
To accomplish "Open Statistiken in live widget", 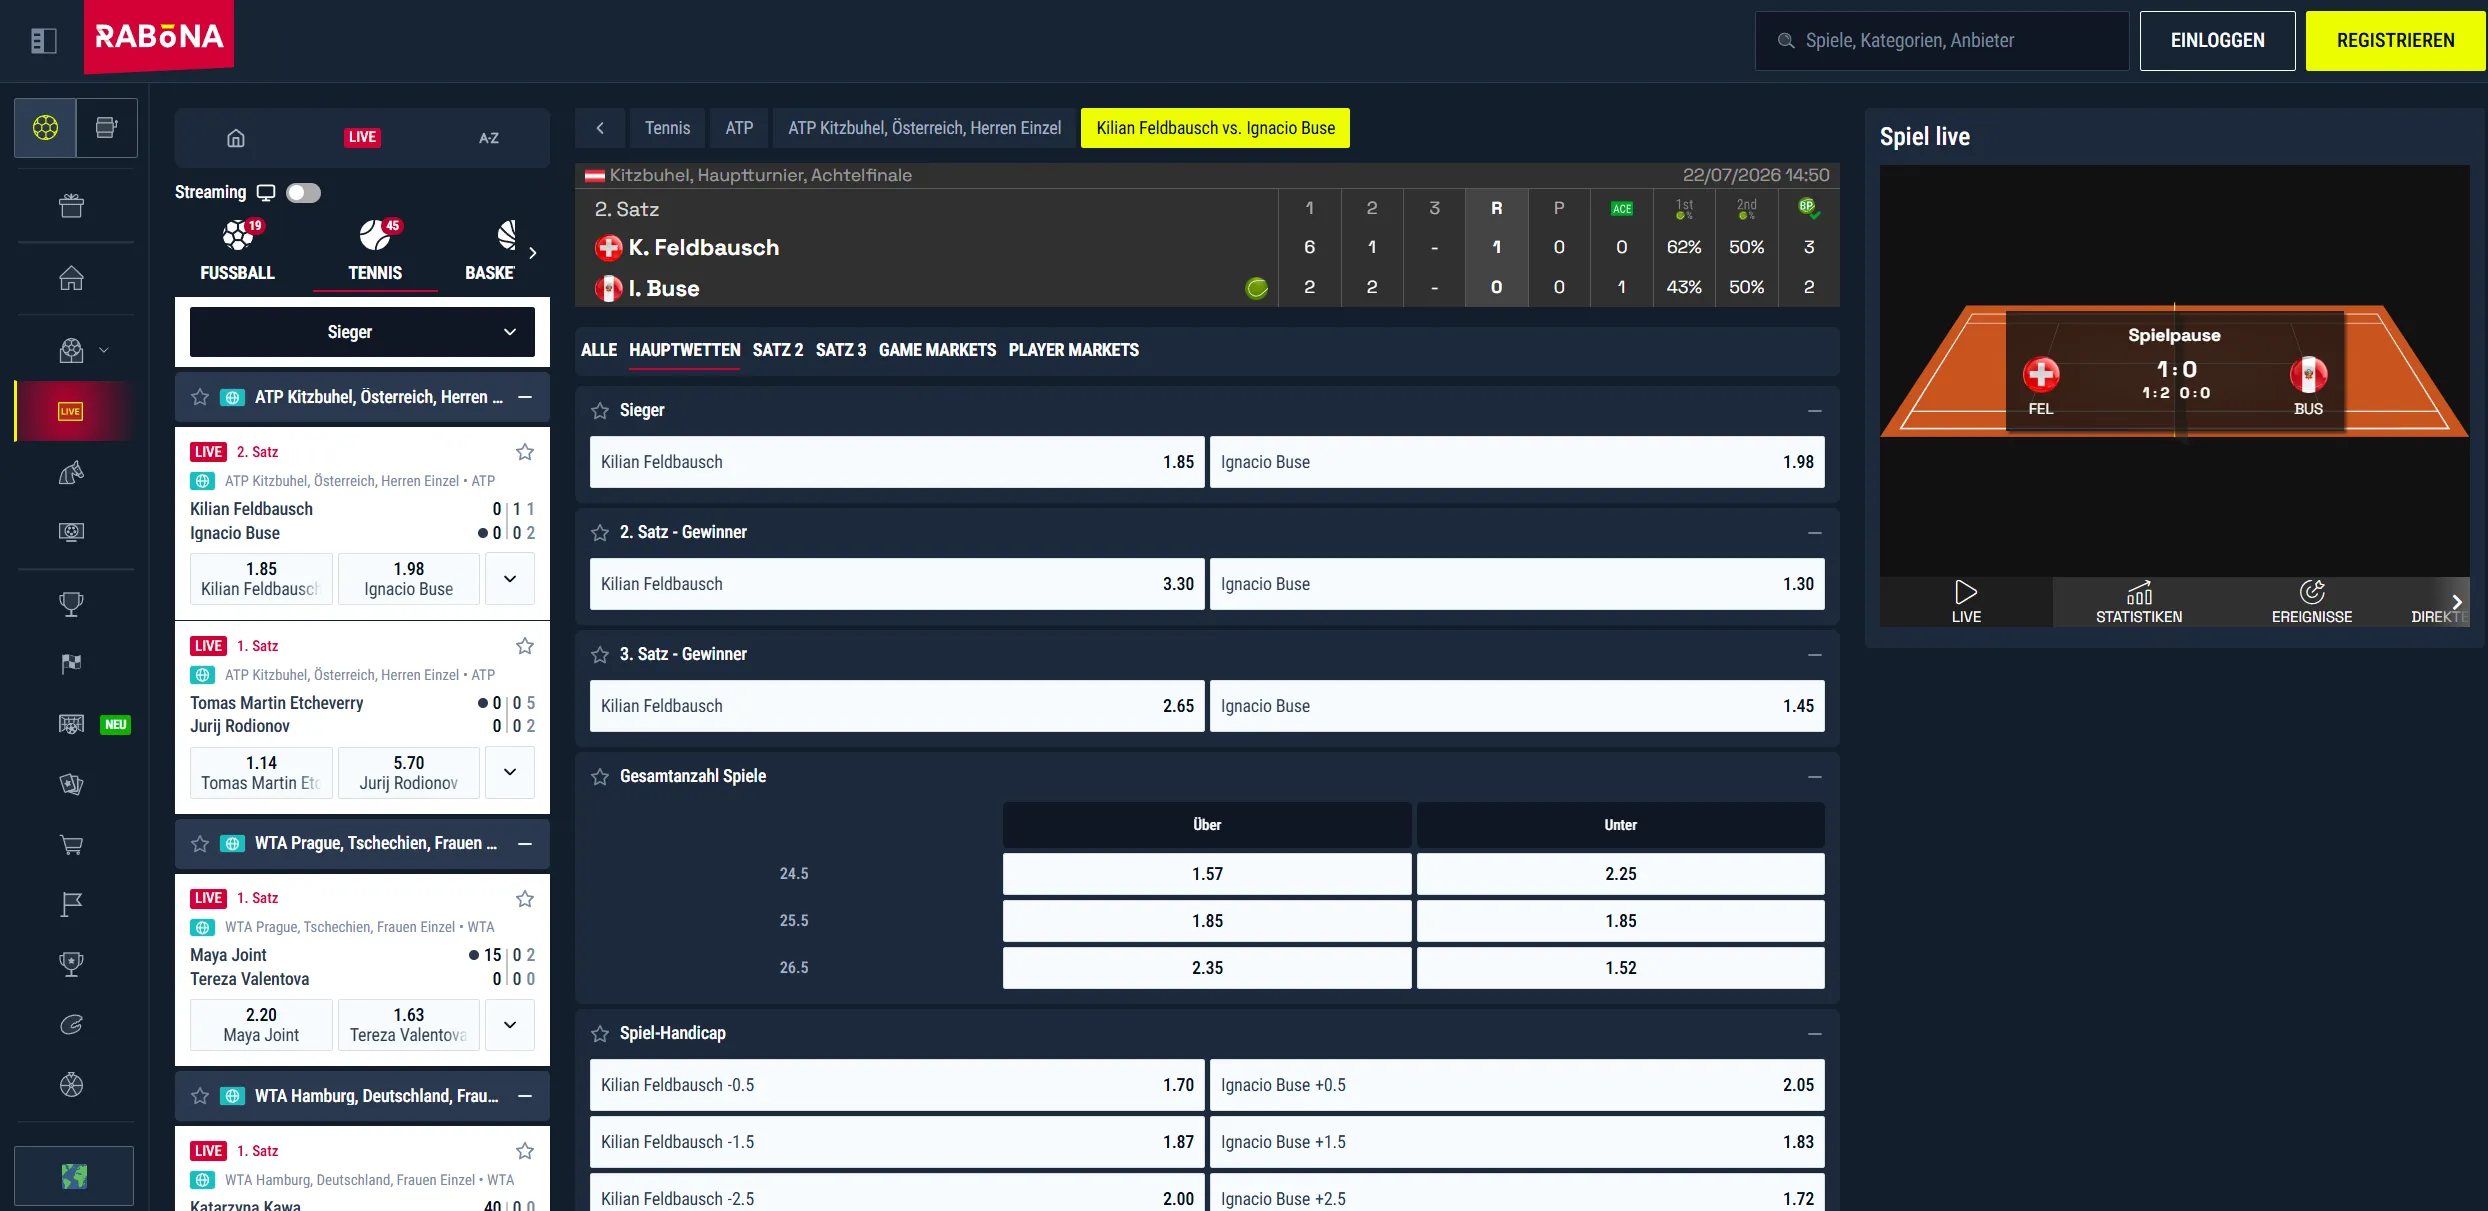I will point(2139,602).
